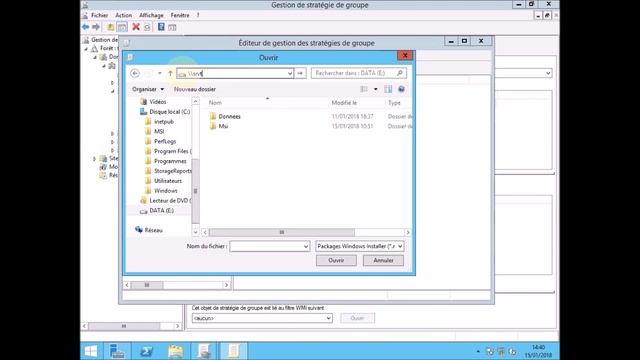Image resolution: width=640 pixels, height=360 pixels.
Task: Open the Organiser dropdown menu
Action: tap(148, 89)
